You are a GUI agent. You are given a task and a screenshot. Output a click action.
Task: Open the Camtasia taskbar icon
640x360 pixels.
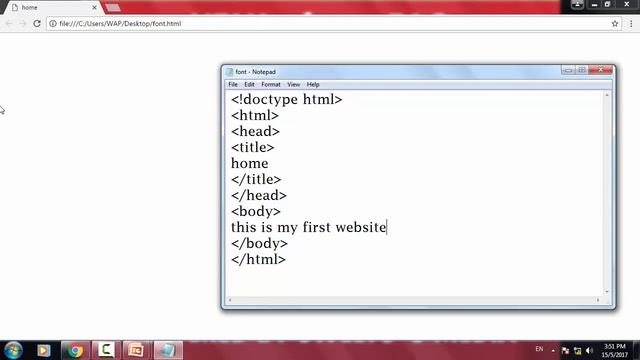106,350
